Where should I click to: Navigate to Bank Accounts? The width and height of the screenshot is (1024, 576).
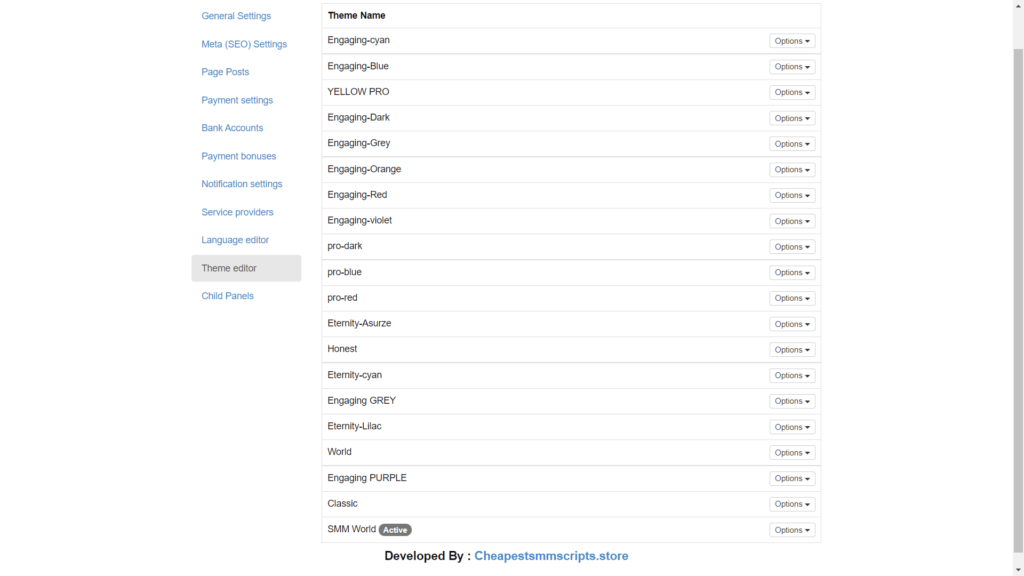(232, 128)
